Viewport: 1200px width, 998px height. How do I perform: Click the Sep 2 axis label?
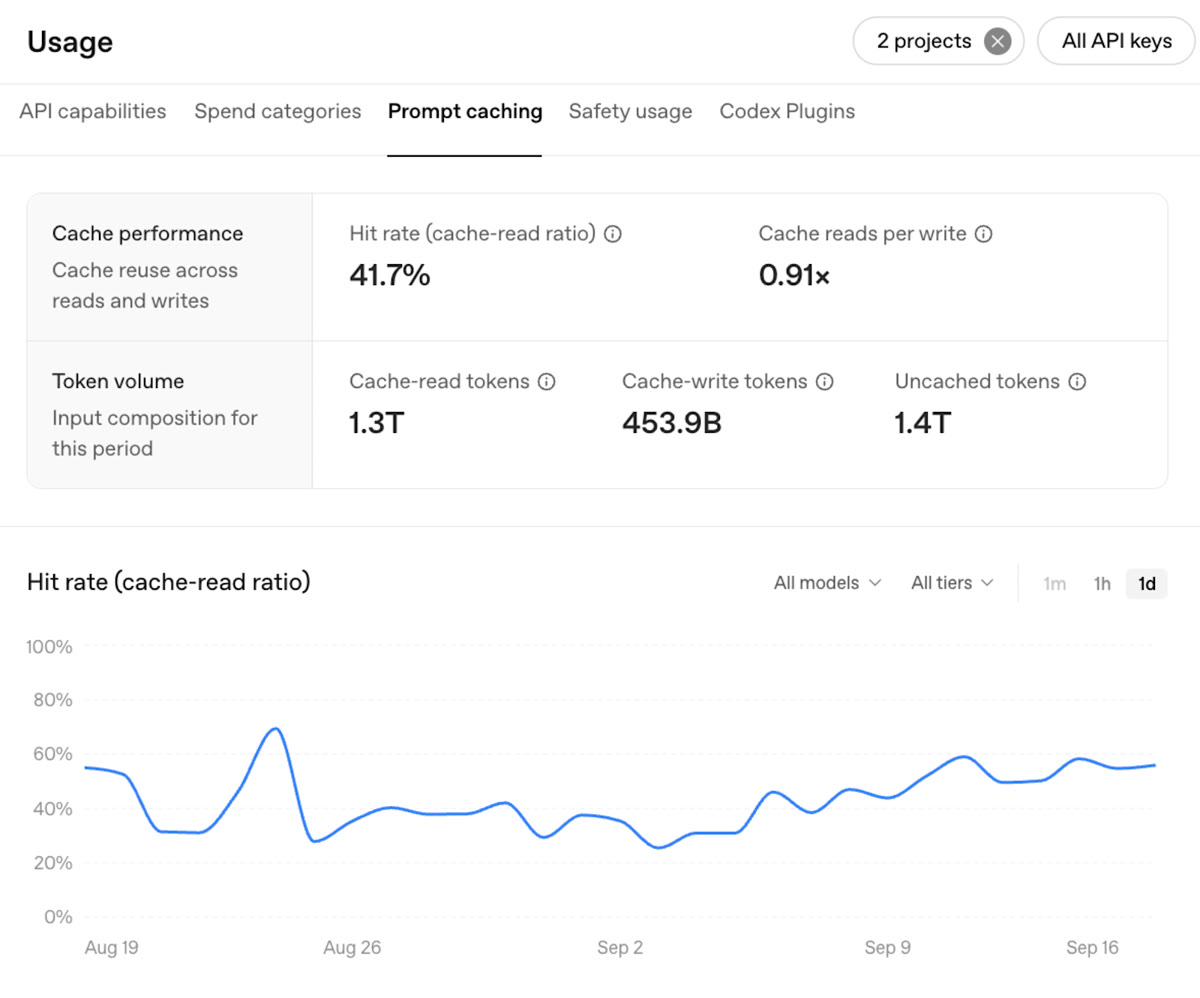[x=620, y=948]
